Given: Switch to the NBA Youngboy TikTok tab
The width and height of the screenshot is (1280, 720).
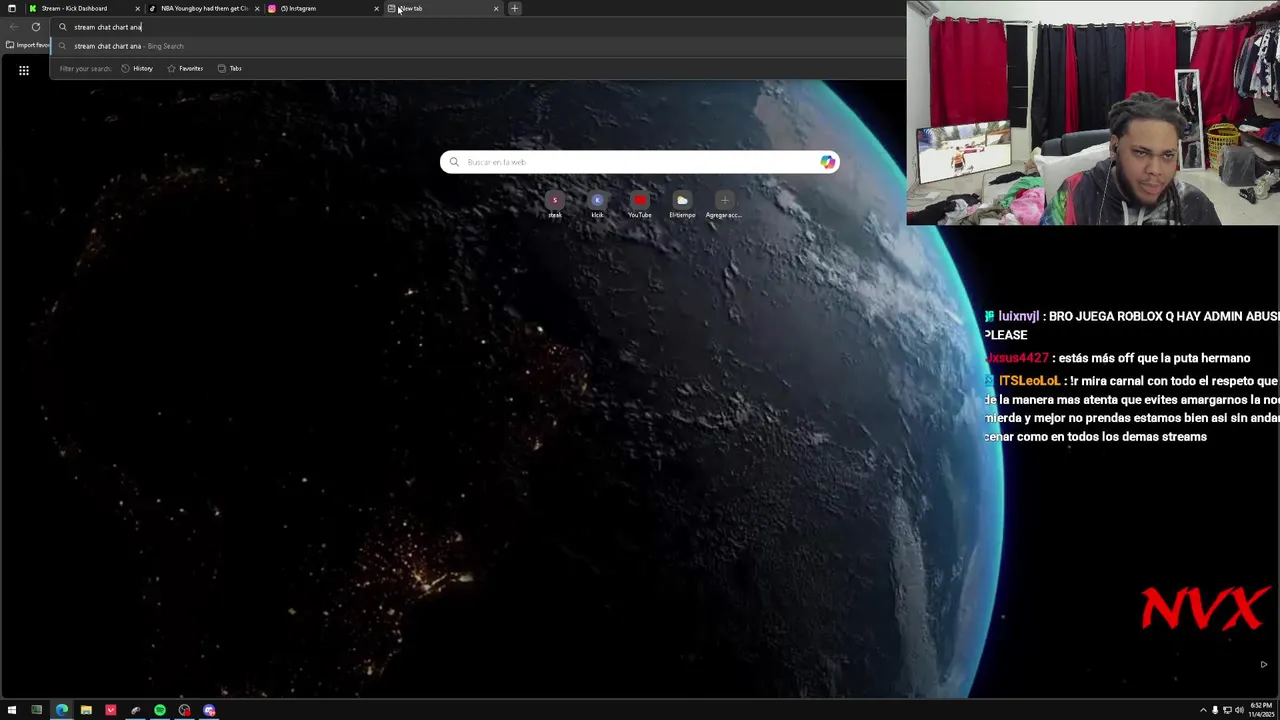Looking at the screenshot, I should click(x=204, y=8).
